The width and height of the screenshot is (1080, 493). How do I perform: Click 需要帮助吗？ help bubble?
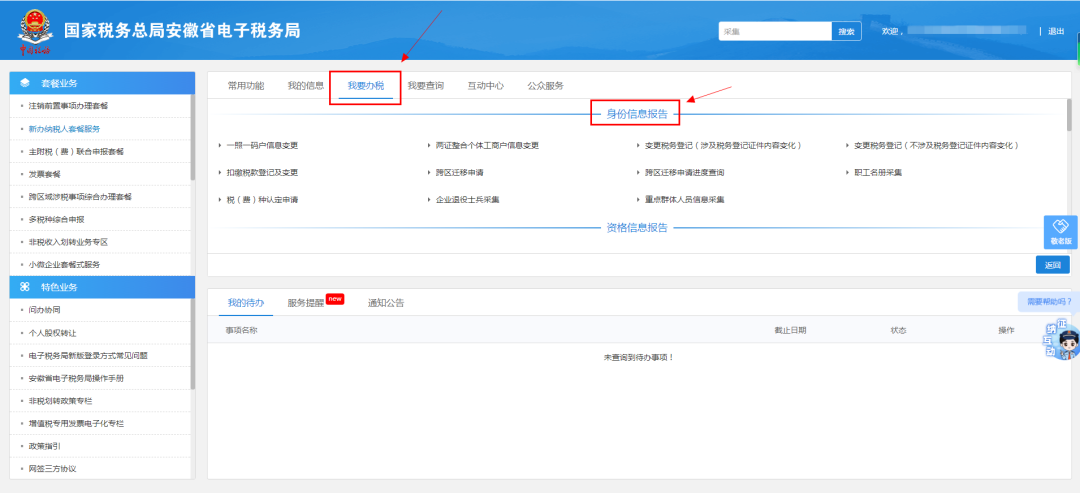coord(1048,301)
